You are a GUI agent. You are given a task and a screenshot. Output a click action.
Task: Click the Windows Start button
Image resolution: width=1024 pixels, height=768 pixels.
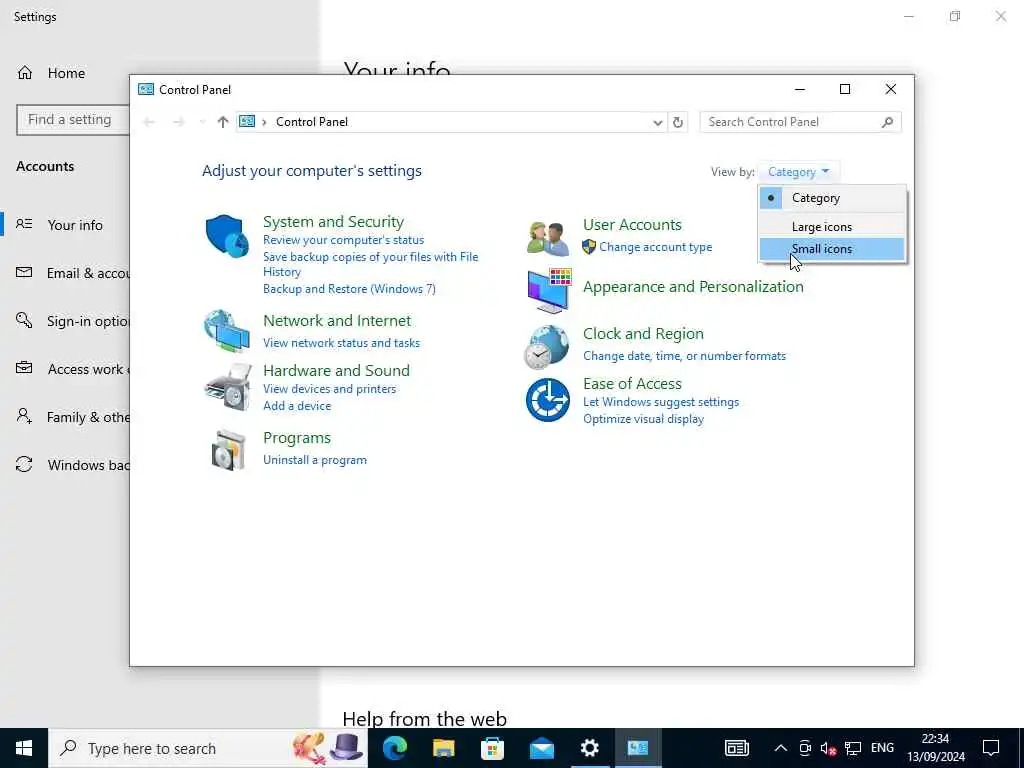tap(24, 748)
